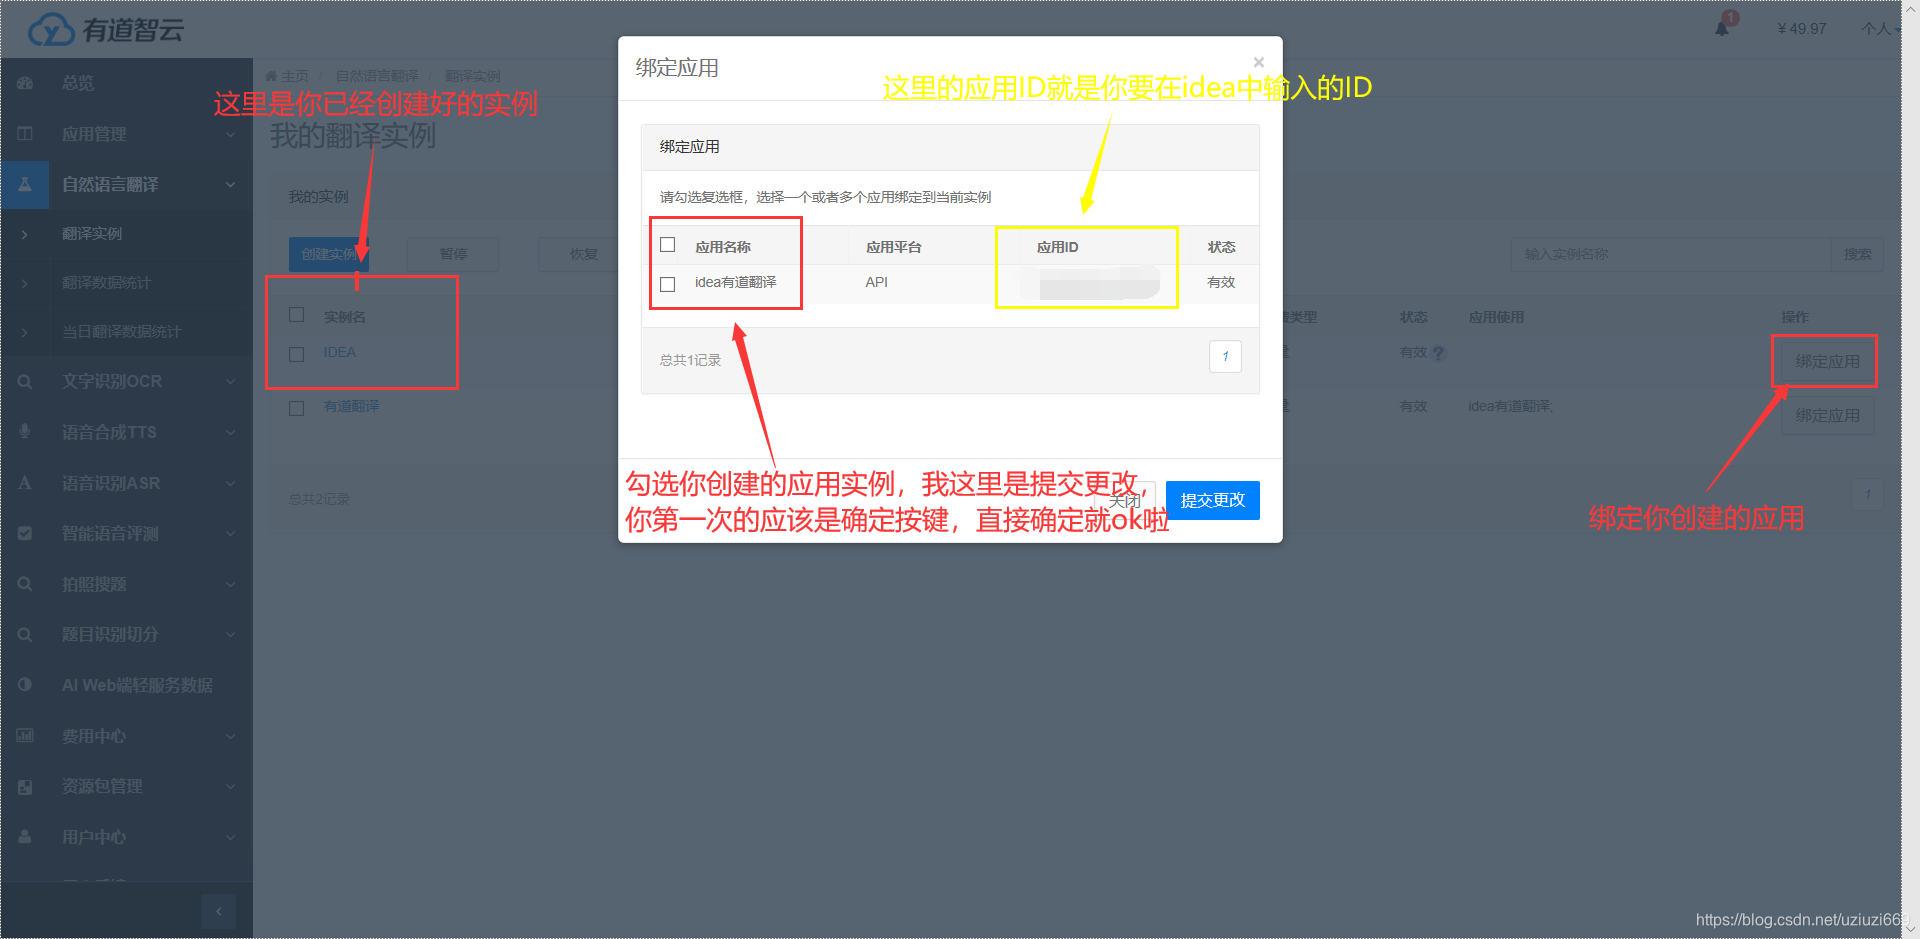The height and width of the screenshot is (939, 1920).
Task: Expand the 应用管理 menu chevron
Action: (x=231, y=134)
